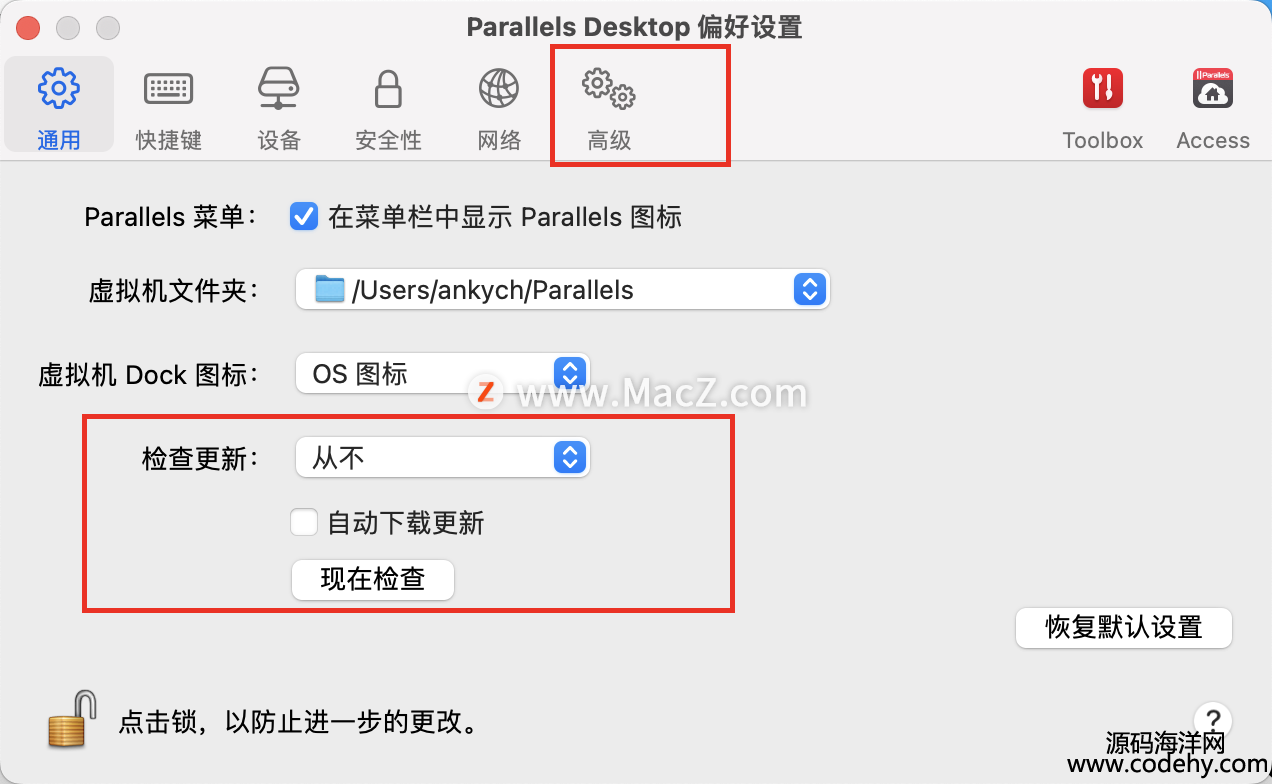This screenshot has height=784, width=1272.
Task: Select the 设备 devices drive icon
Action: [x=279, y=88]
